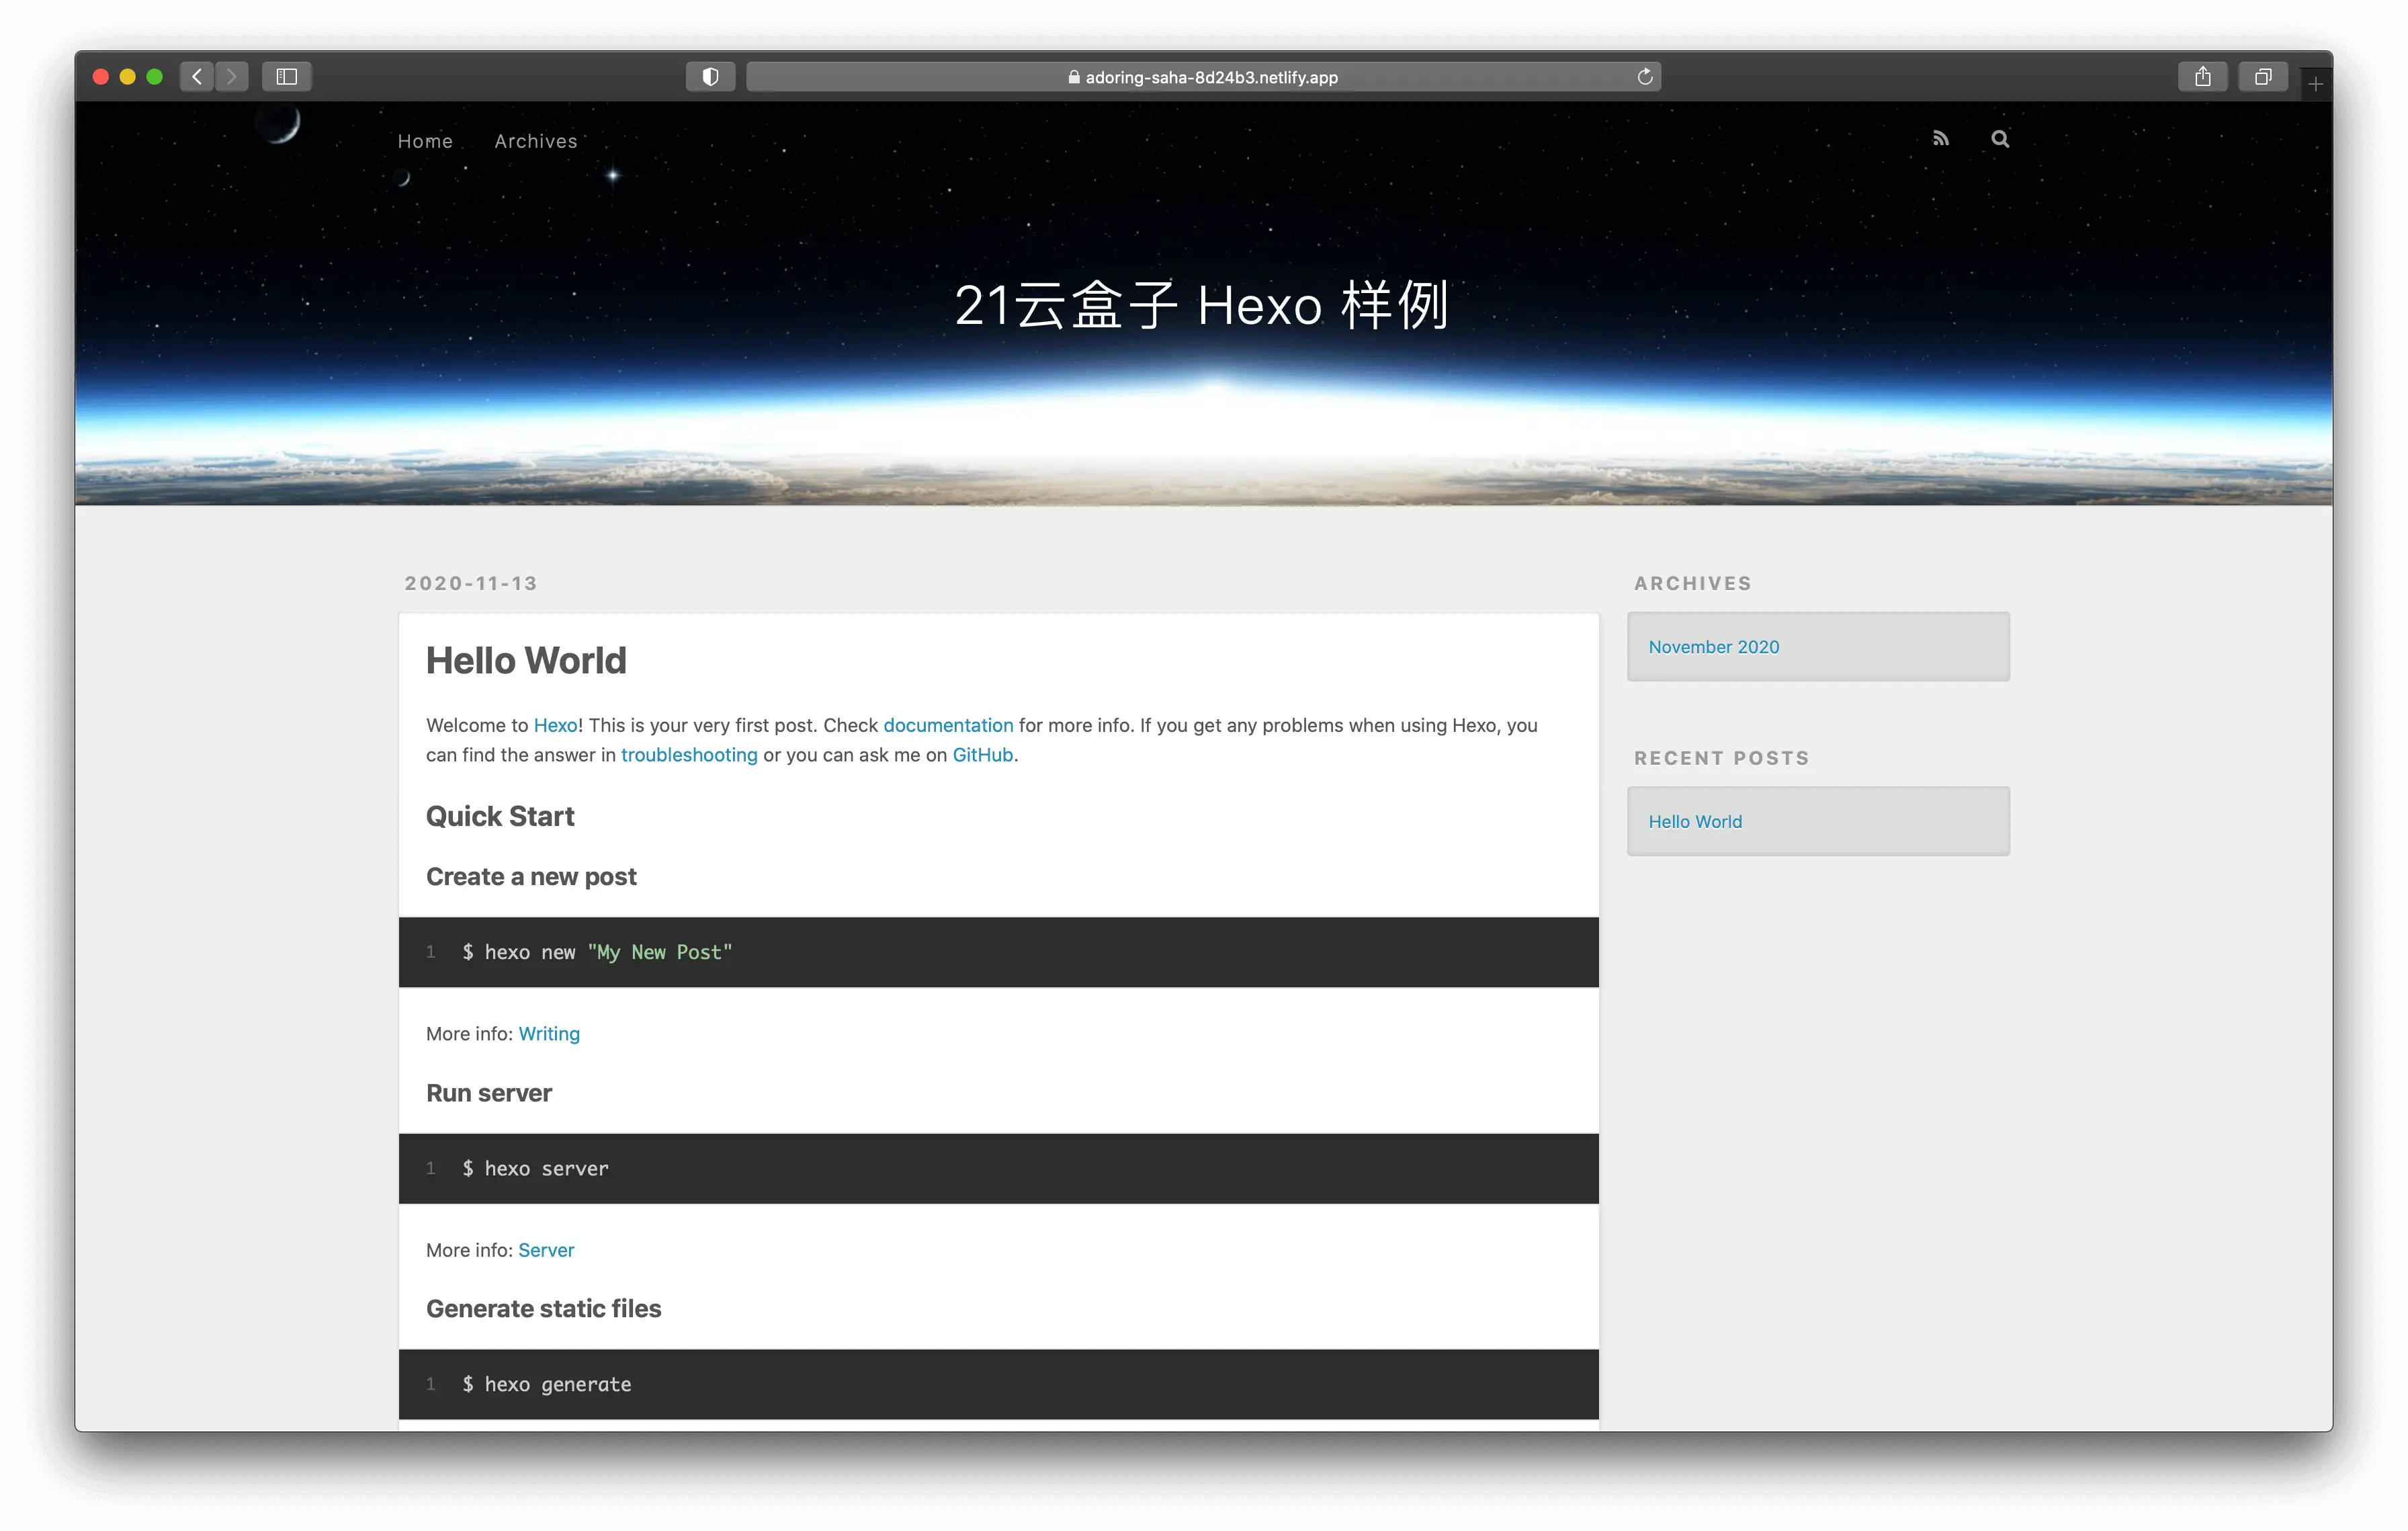This screenshot has width=2408, height=1531.
Task: Reload the page with refresh icon
Action: pyautogui.click(x=1644, y=76)
